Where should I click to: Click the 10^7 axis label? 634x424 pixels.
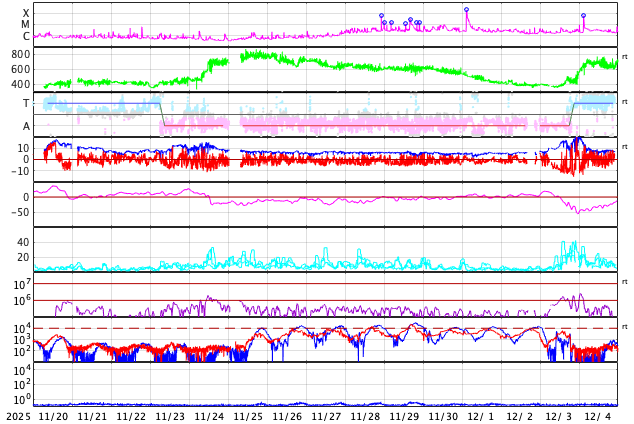click(21, 285)
